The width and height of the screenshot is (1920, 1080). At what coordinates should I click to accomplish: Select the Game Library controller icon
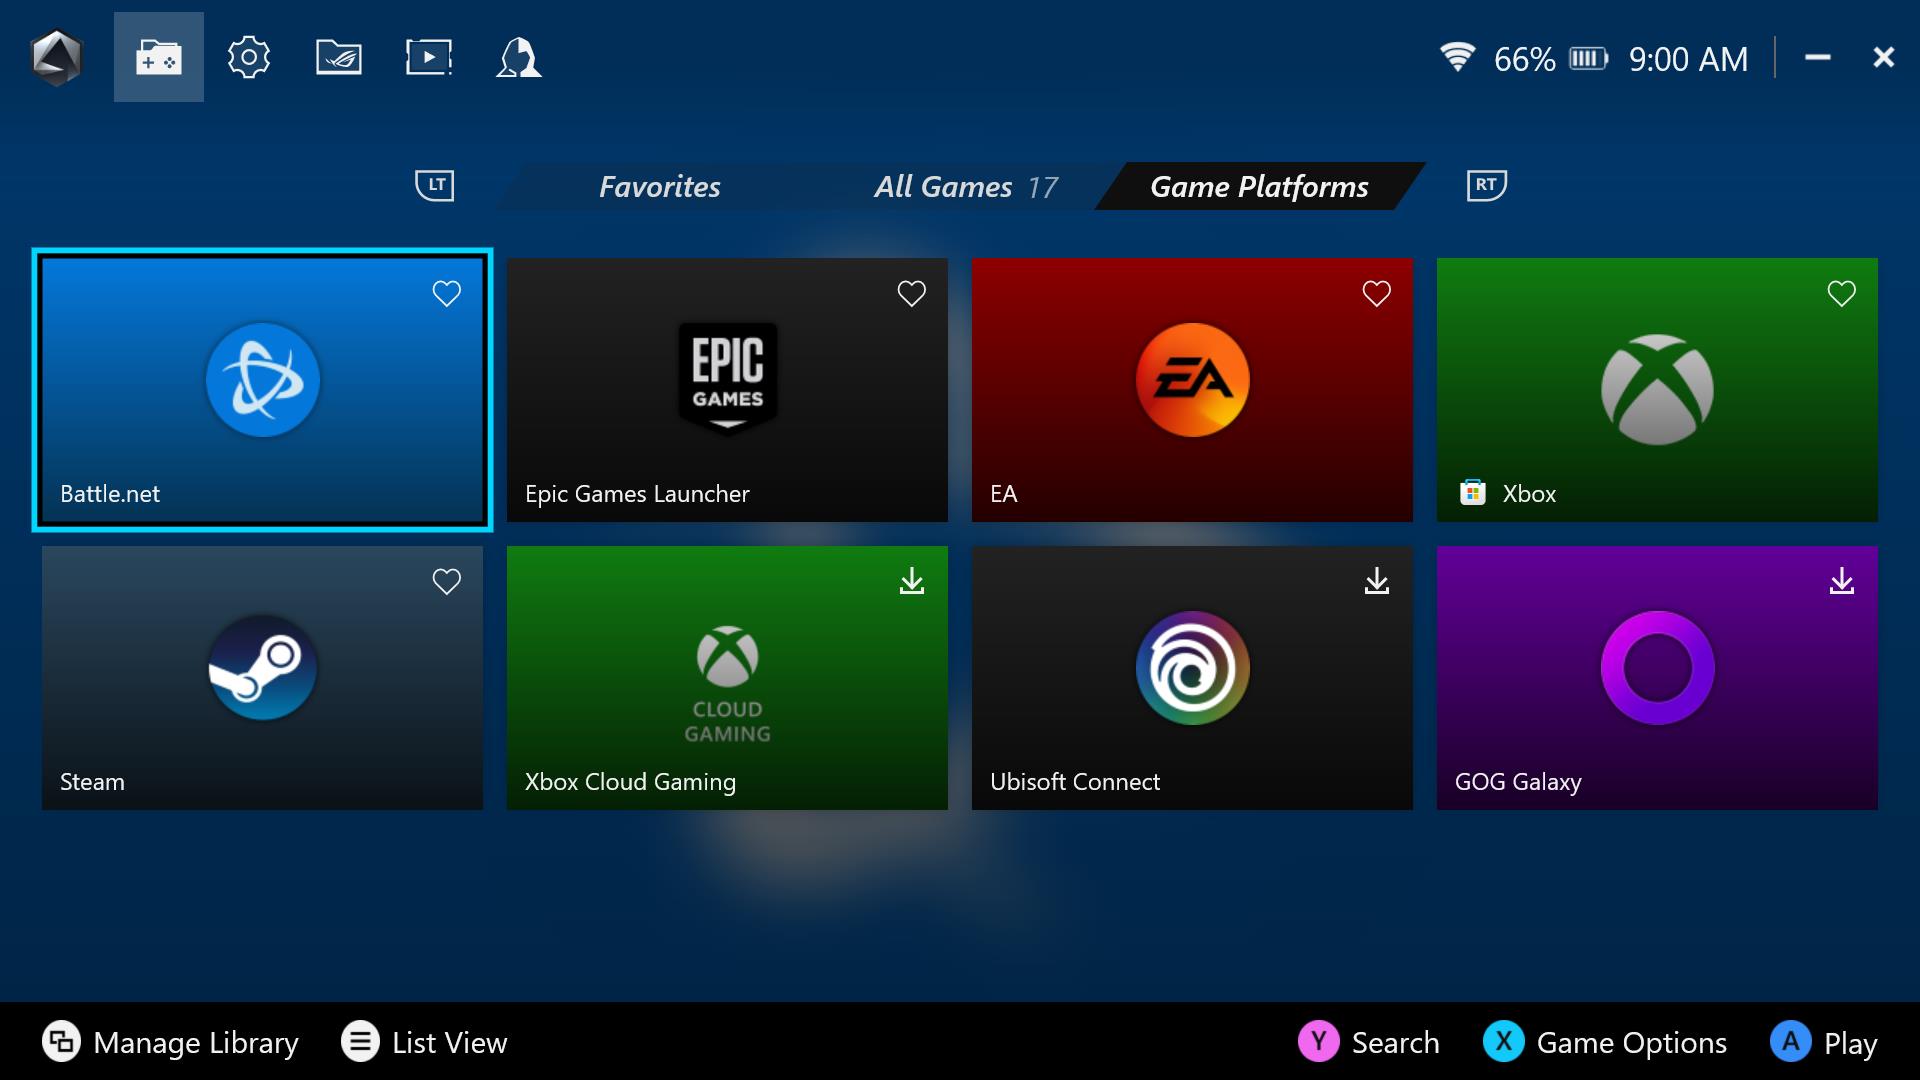[x=159, y=57]
